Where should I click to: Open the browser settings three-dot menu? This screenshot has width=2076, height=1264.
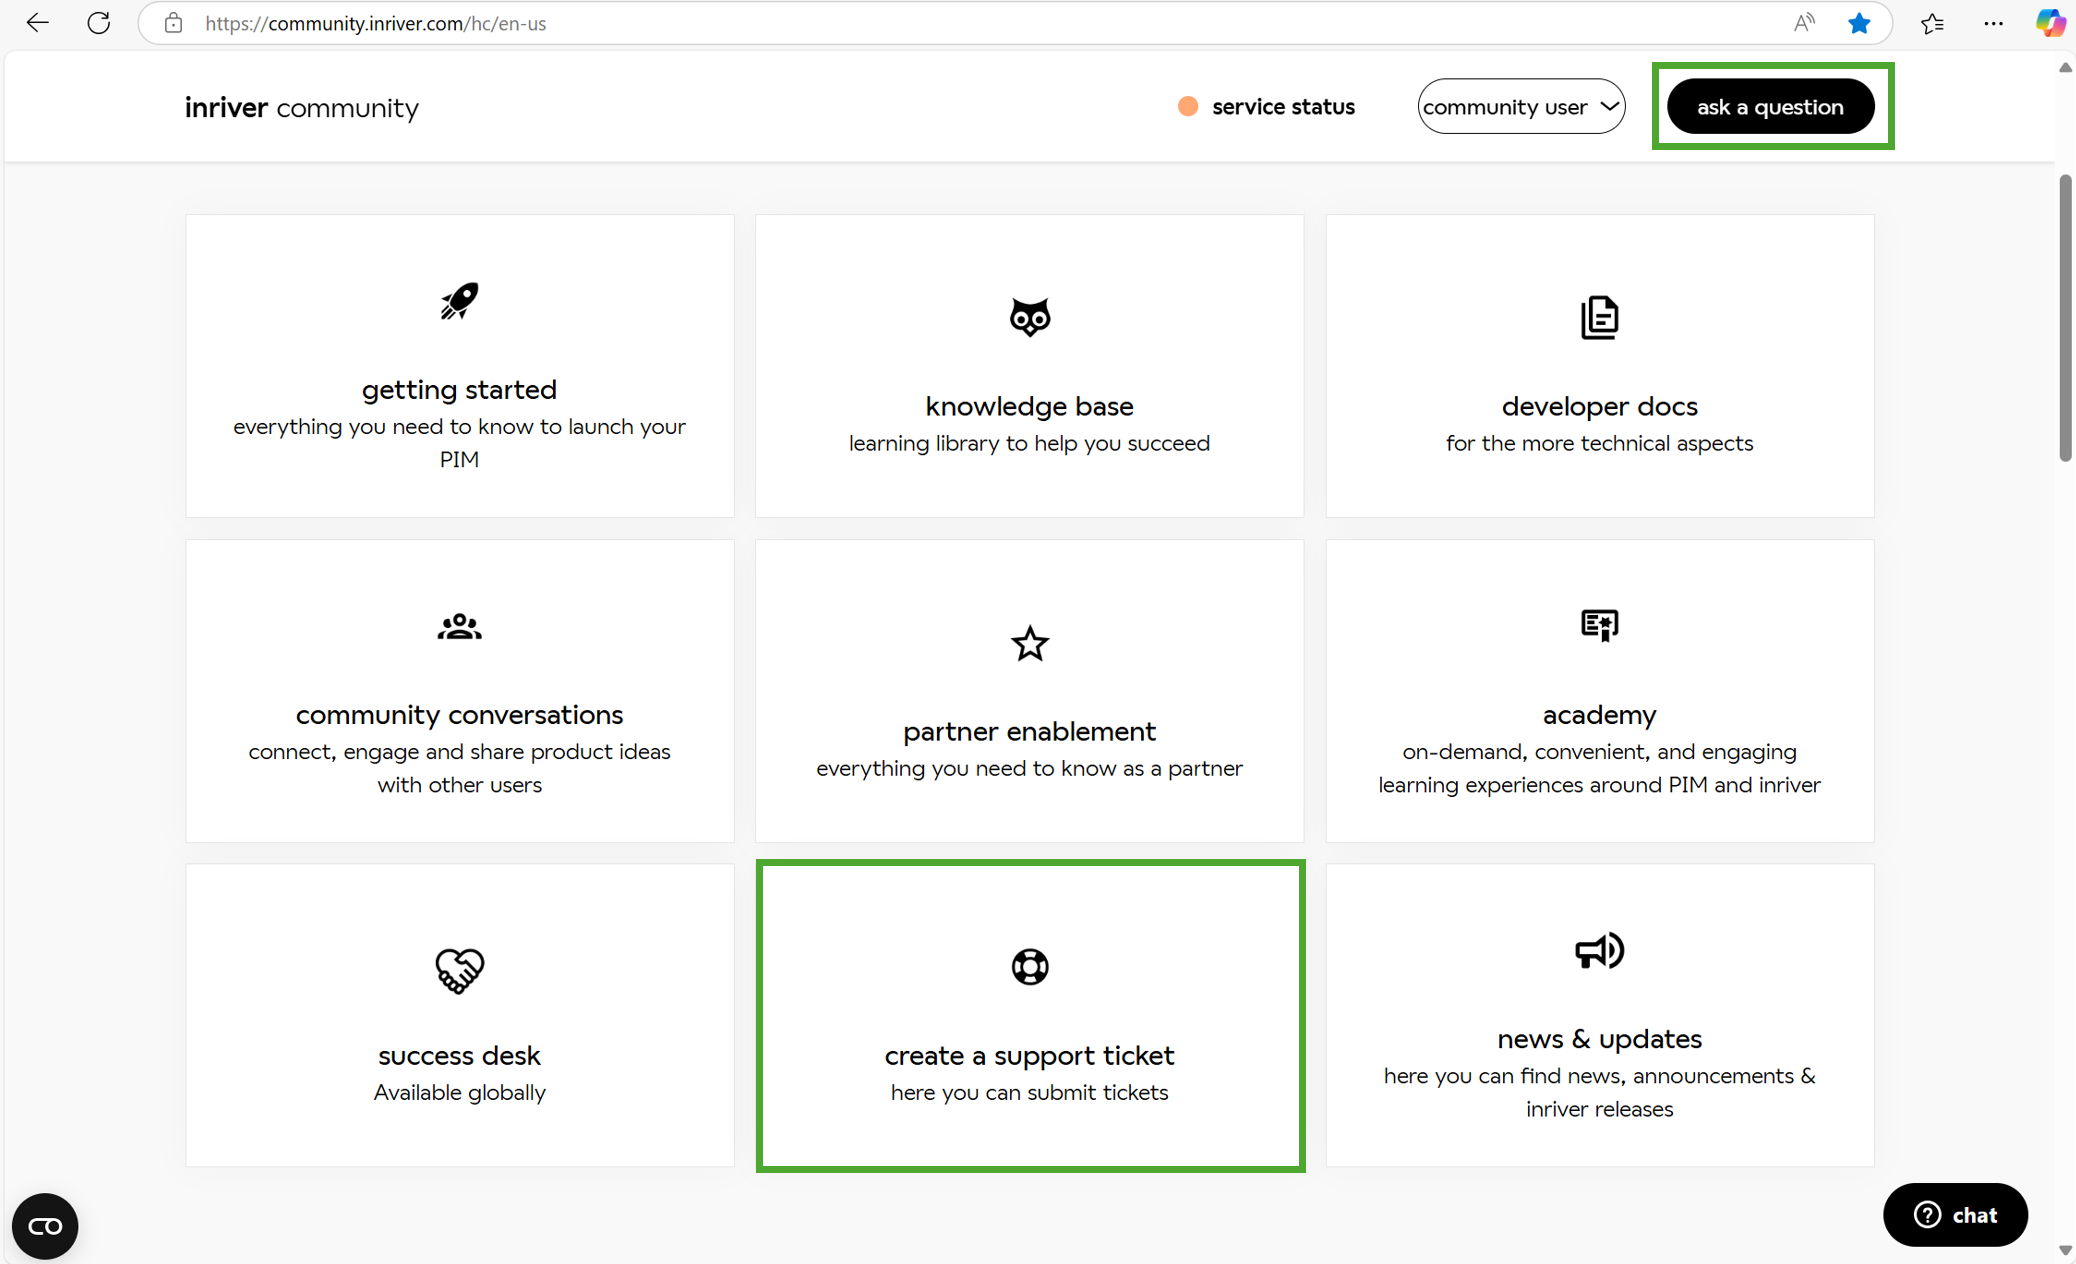click(1993, 23)
